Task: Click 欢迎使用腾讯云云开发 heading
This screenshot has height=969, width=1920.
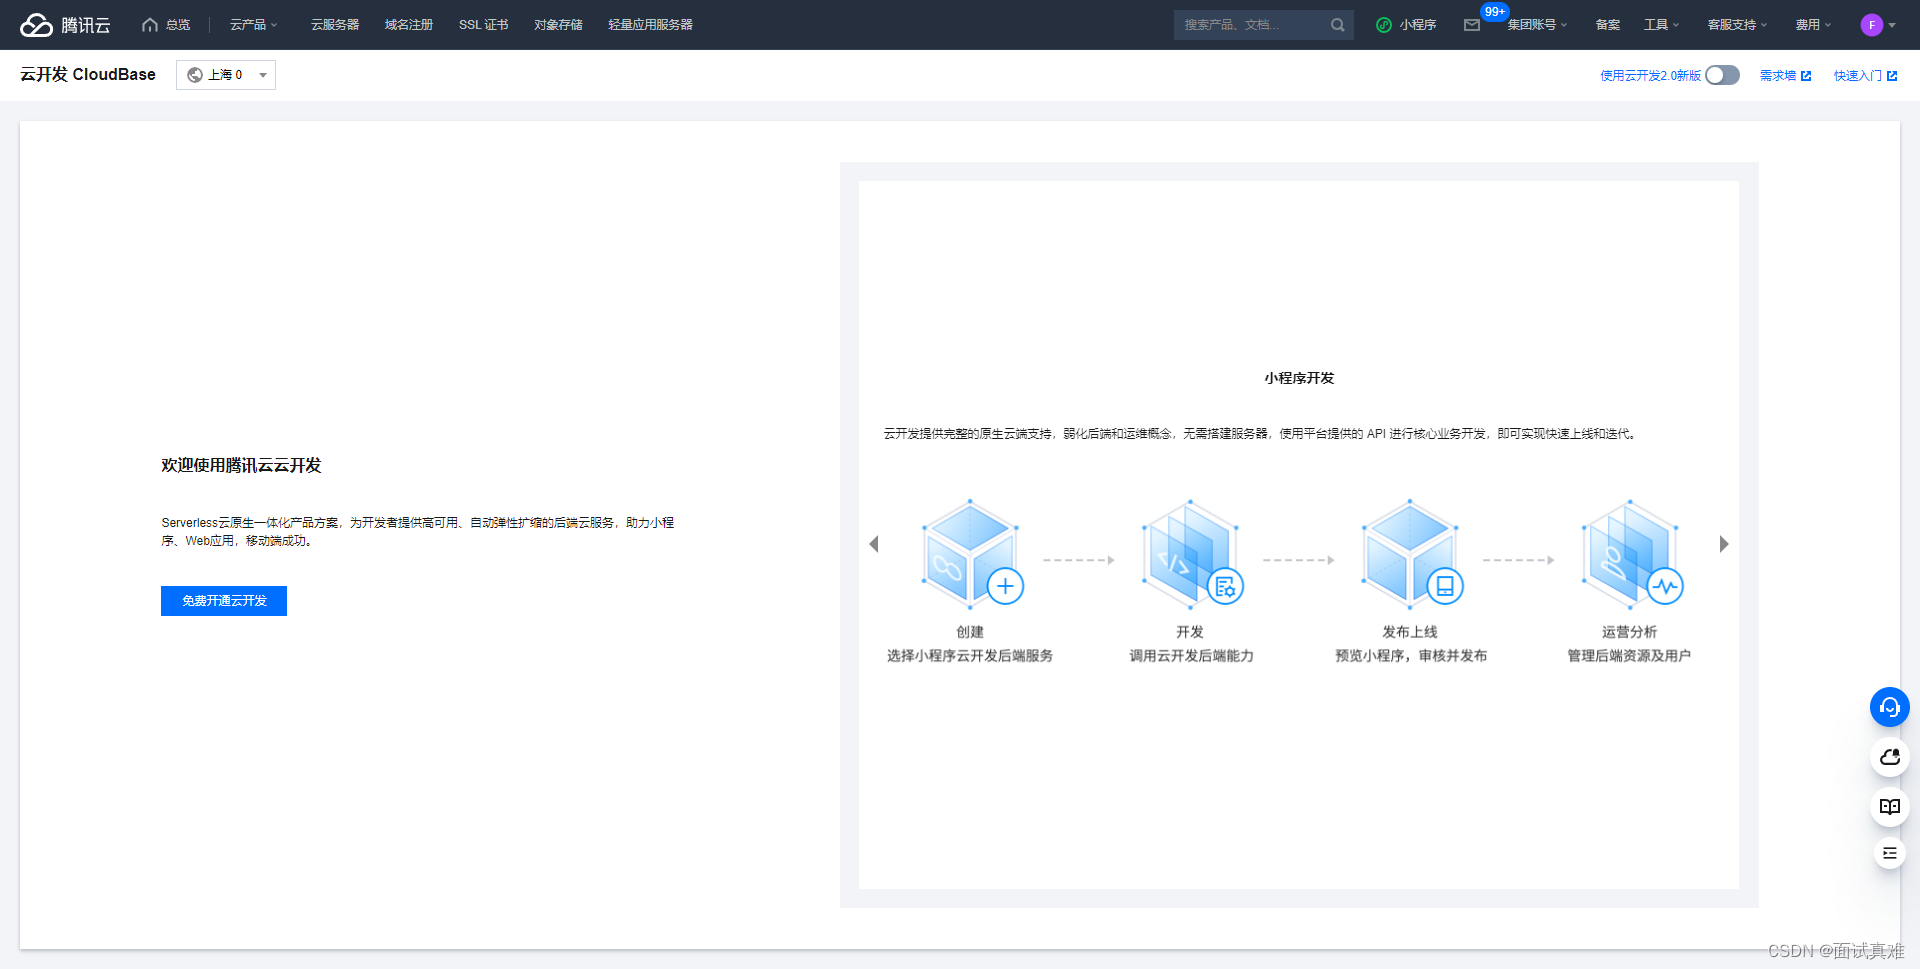Action: point(241,466)
